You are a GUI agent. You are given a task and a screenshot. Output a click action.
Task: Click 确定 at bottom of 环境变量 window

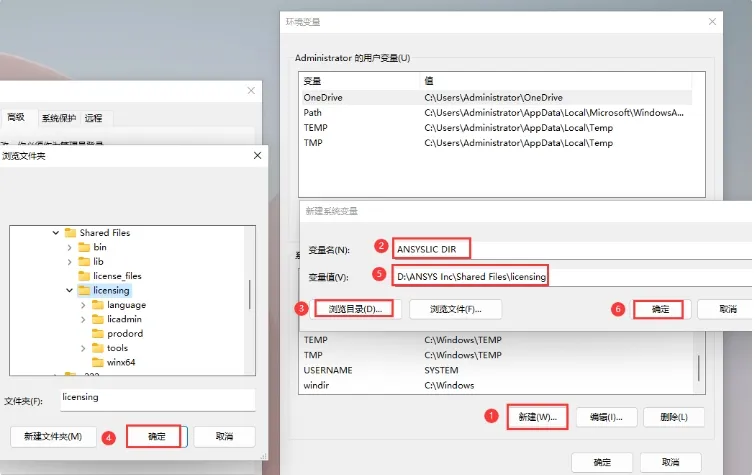602,462
